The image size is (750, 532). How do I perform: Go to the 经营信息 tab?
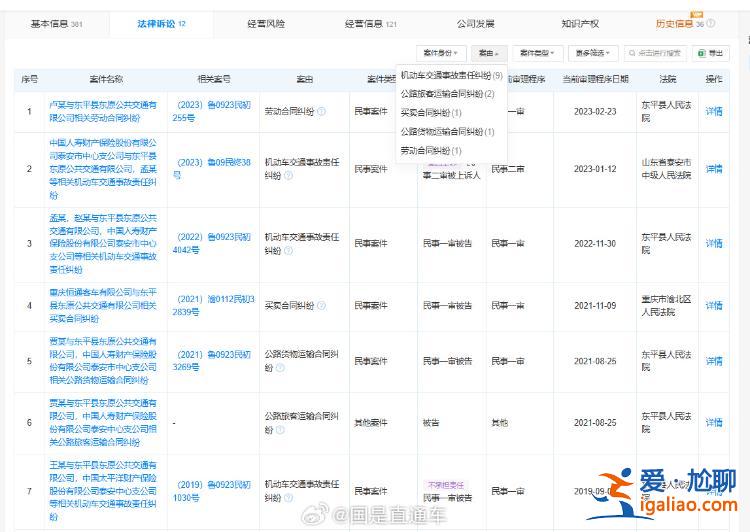[371, 23]
